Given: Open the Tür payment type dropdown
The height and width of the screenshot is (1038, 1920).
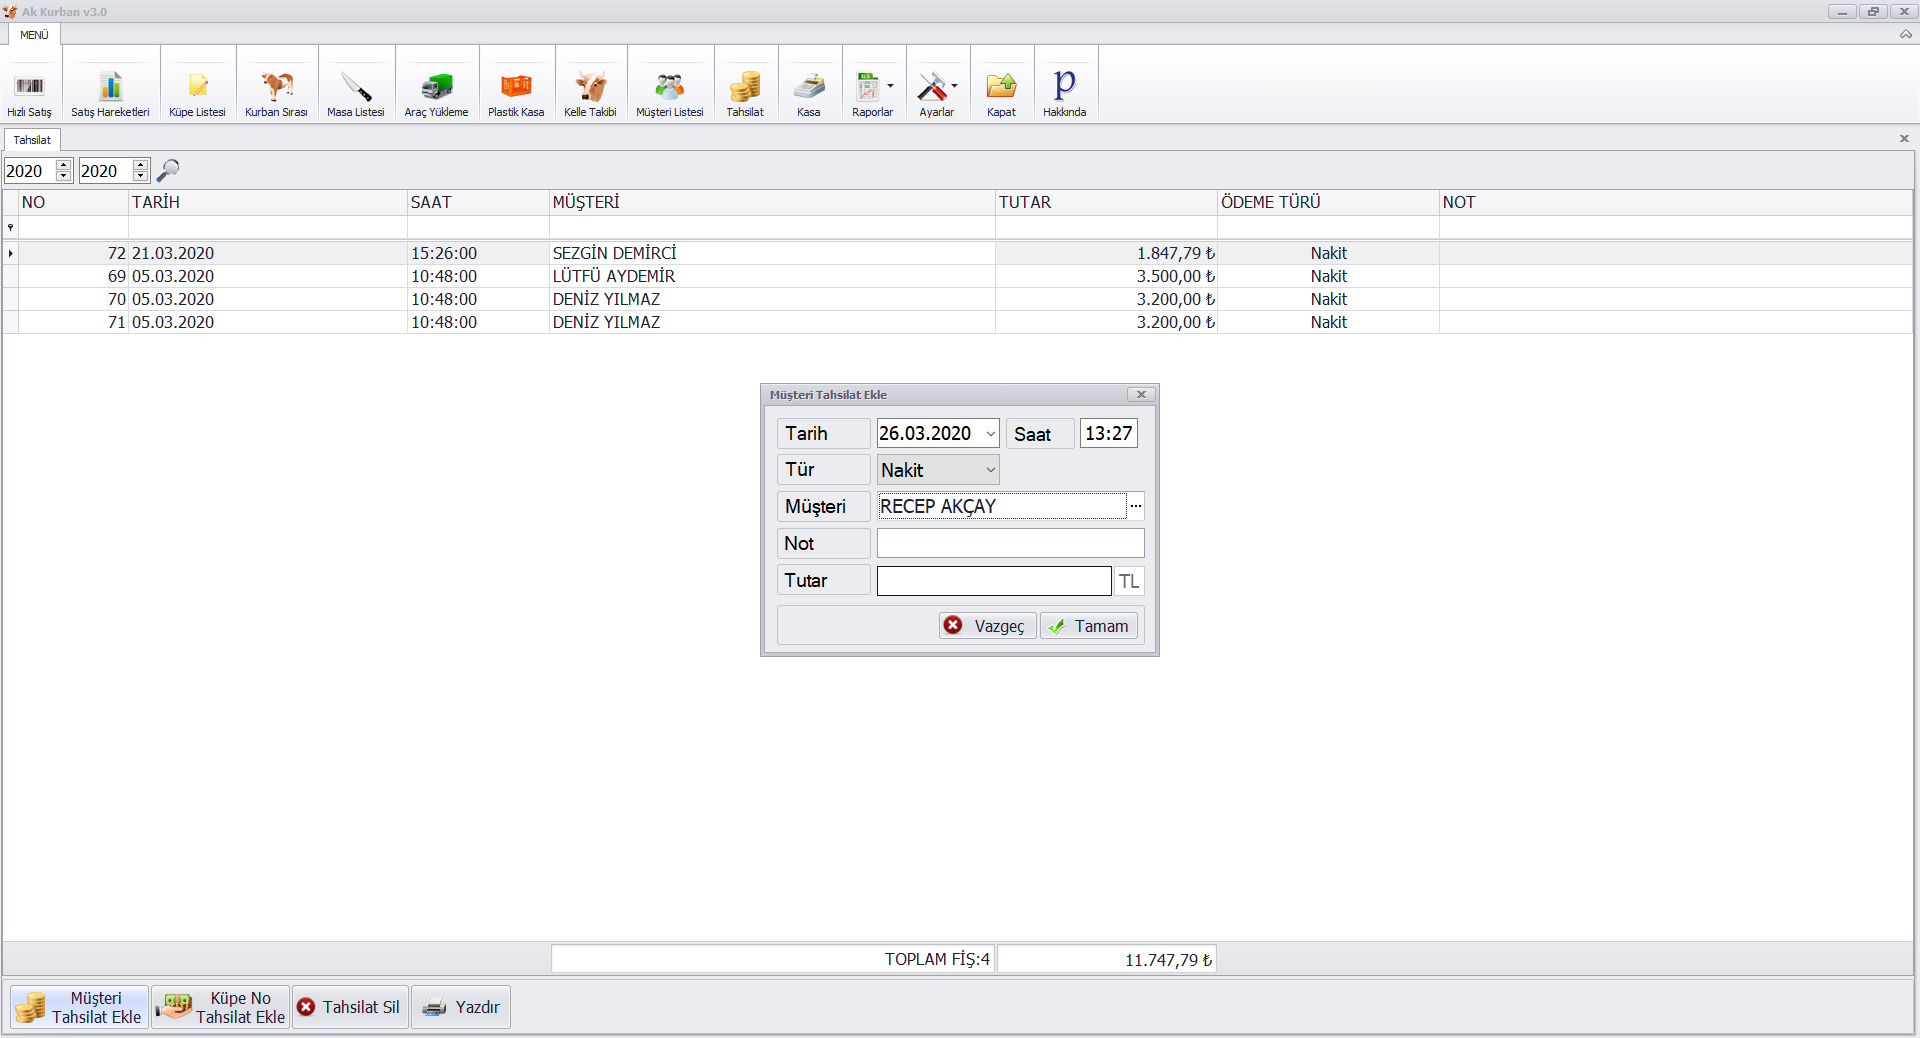Looking at the screenshot, I should (990, 470).
